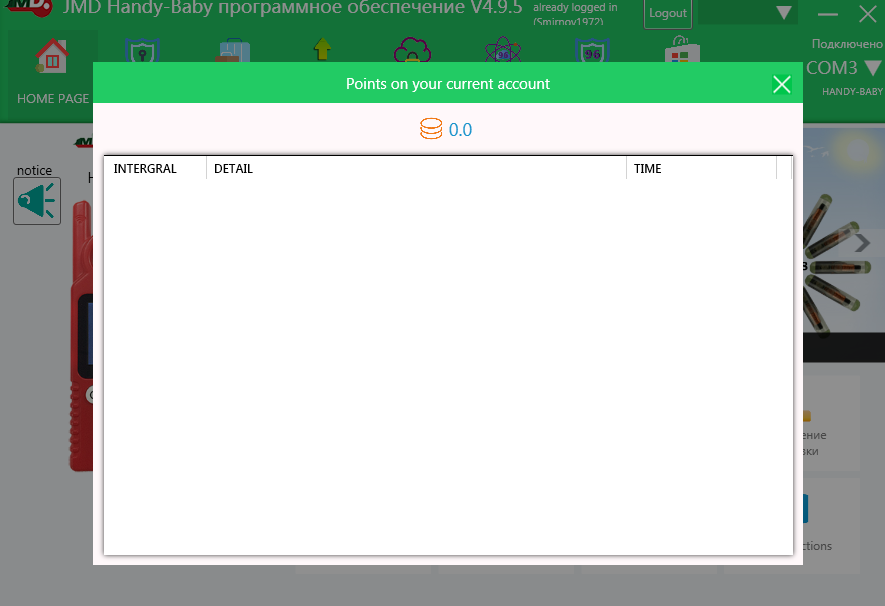The height and width of the screenshot is (606, 885).
Task: Click the transponder chips banner image
Action: coord(844,244)
